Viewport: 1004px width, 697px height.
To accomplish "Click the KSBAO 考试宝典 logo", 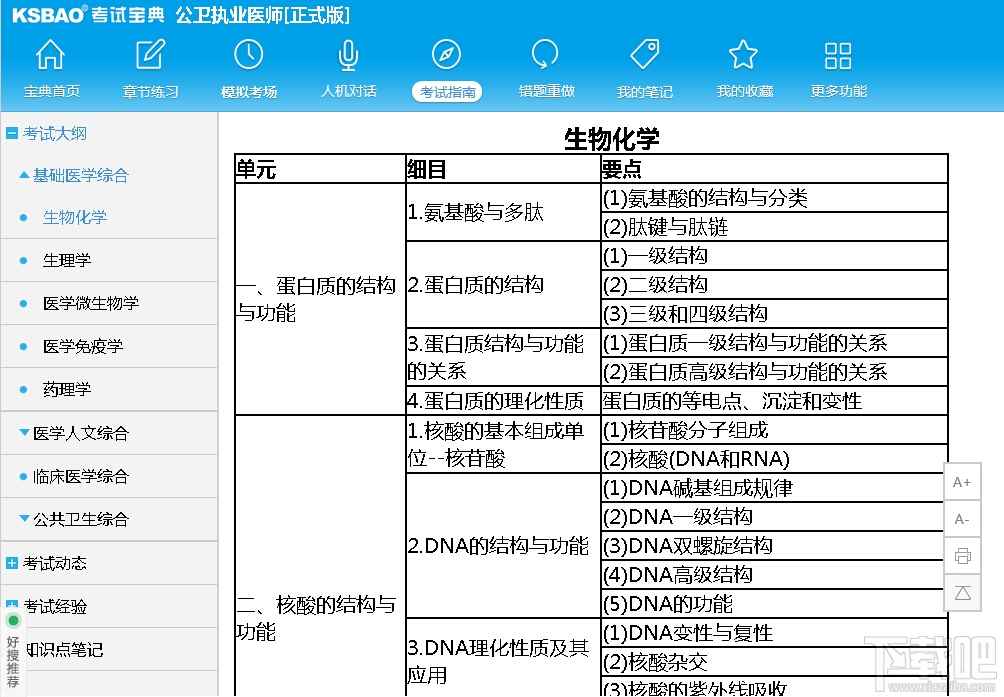I will click(x=88, y=15).
